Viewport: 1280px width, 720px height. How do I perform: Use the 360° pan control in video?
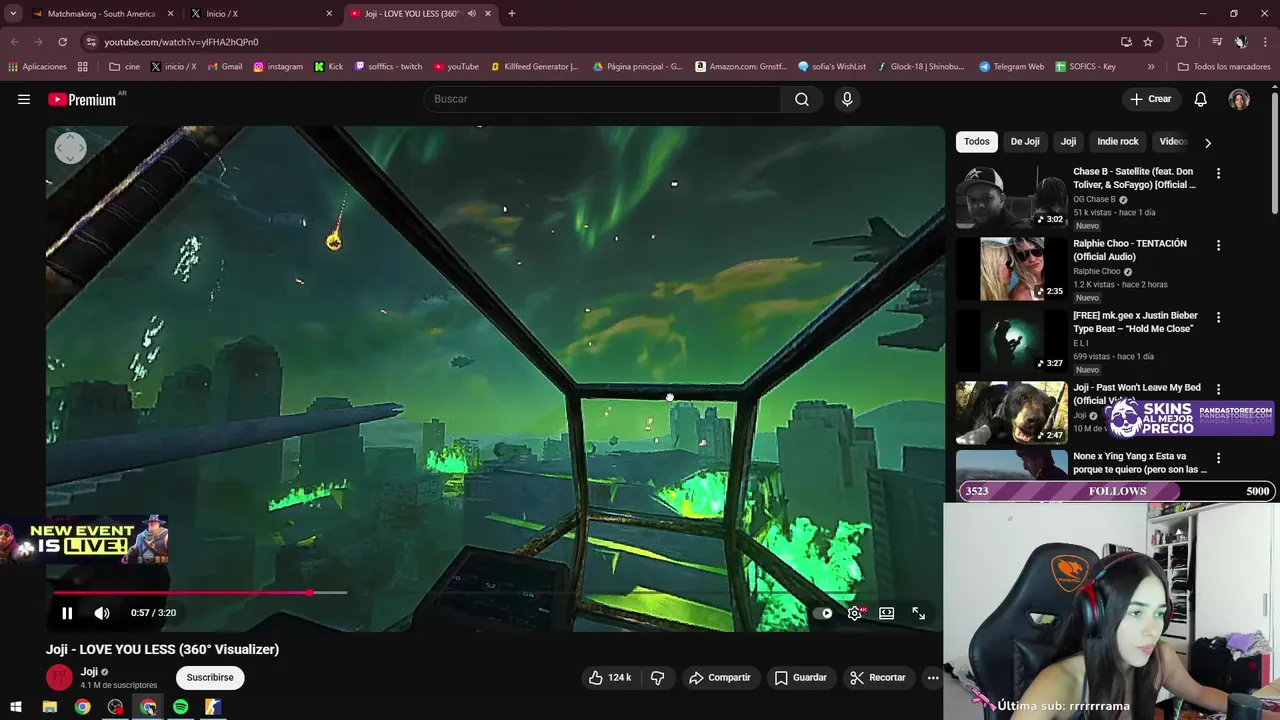[x=70, y=148]
